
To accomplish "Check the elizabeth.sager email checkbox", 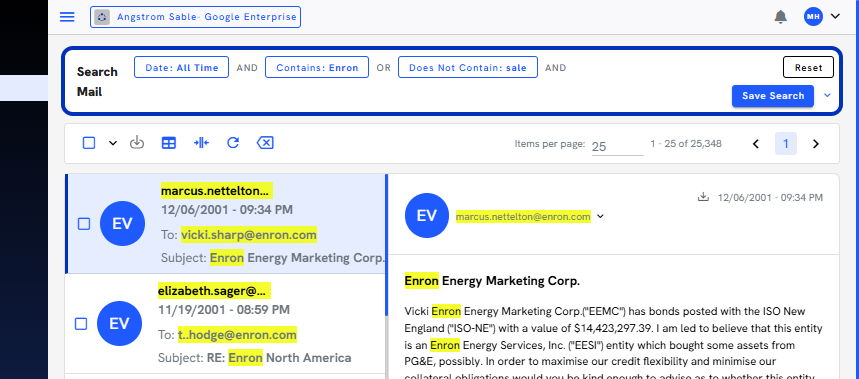I will point(81,324).
